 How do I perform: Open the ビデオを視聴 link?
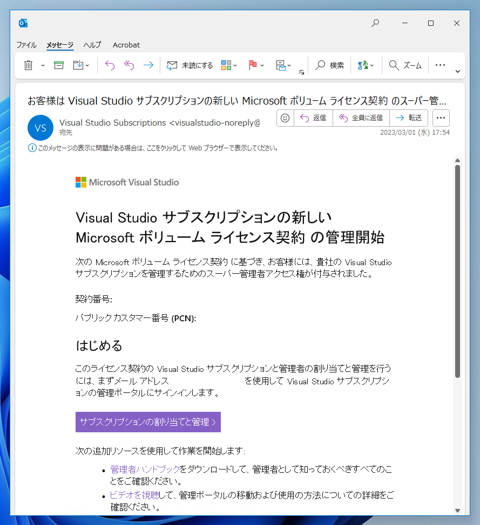point(134,495)
